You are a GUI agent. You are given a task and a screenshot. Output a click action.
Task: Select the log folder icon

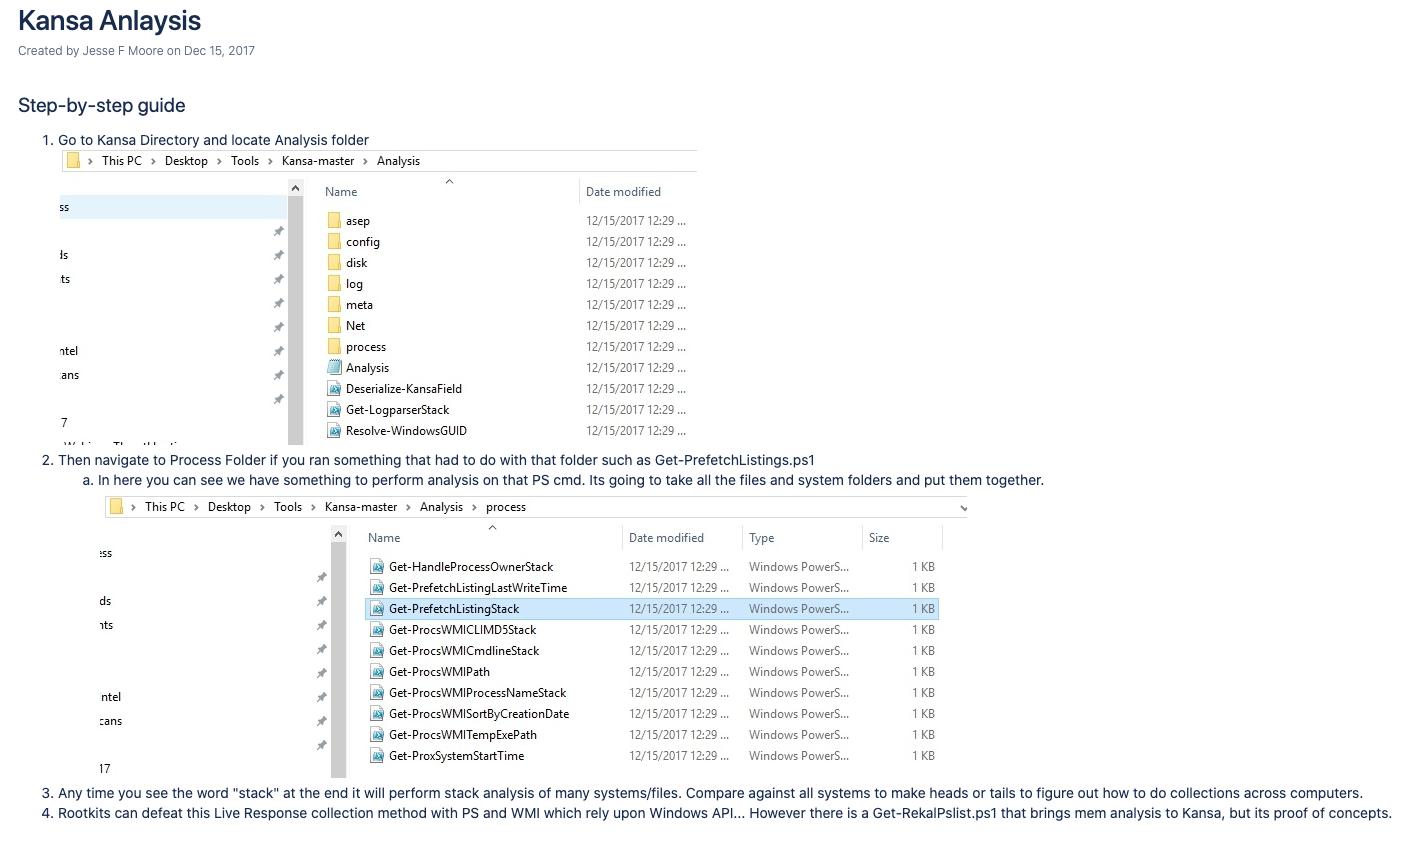pyautogui.click(x=334, y=284)
